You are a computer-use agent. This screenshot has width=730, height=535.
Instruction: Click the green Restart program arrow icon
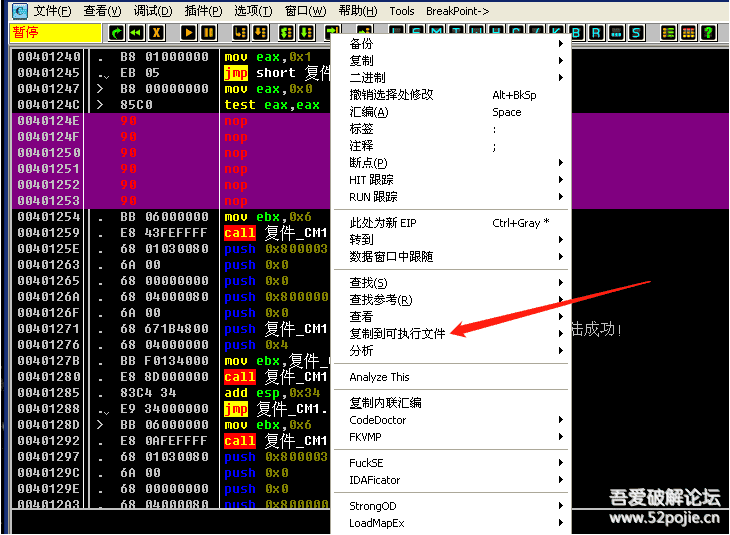tap(116, 33)
